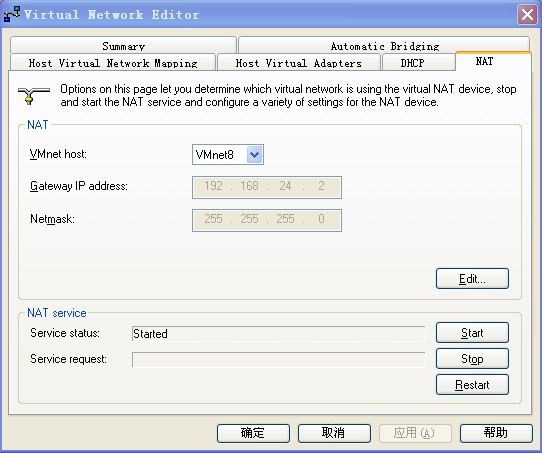Viewport: 542px width, 453px height.
Task: Click the 'Gateway IP address:' label
Action: tap(79, 186)
